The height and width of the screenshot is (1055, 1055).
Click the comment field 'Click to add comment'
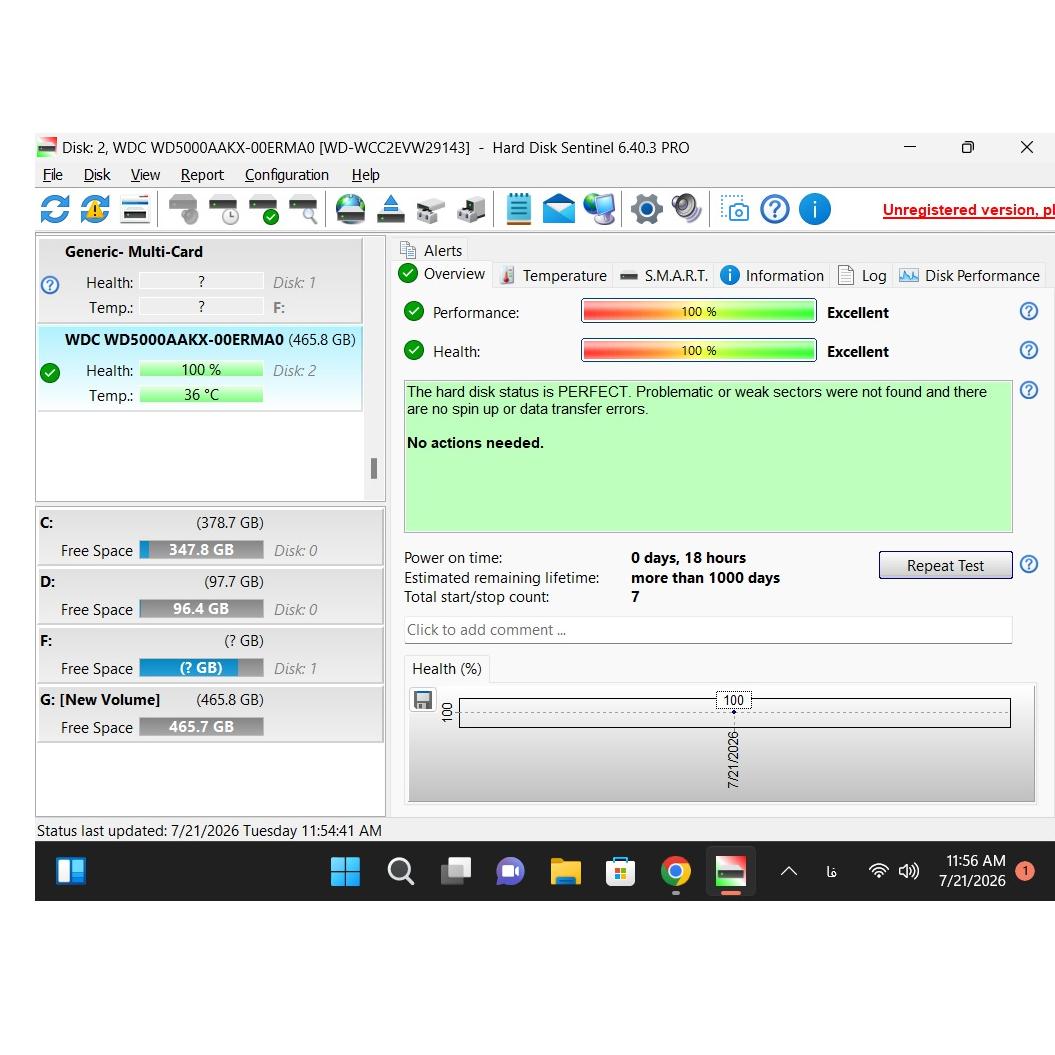click(x=708, y=630)
